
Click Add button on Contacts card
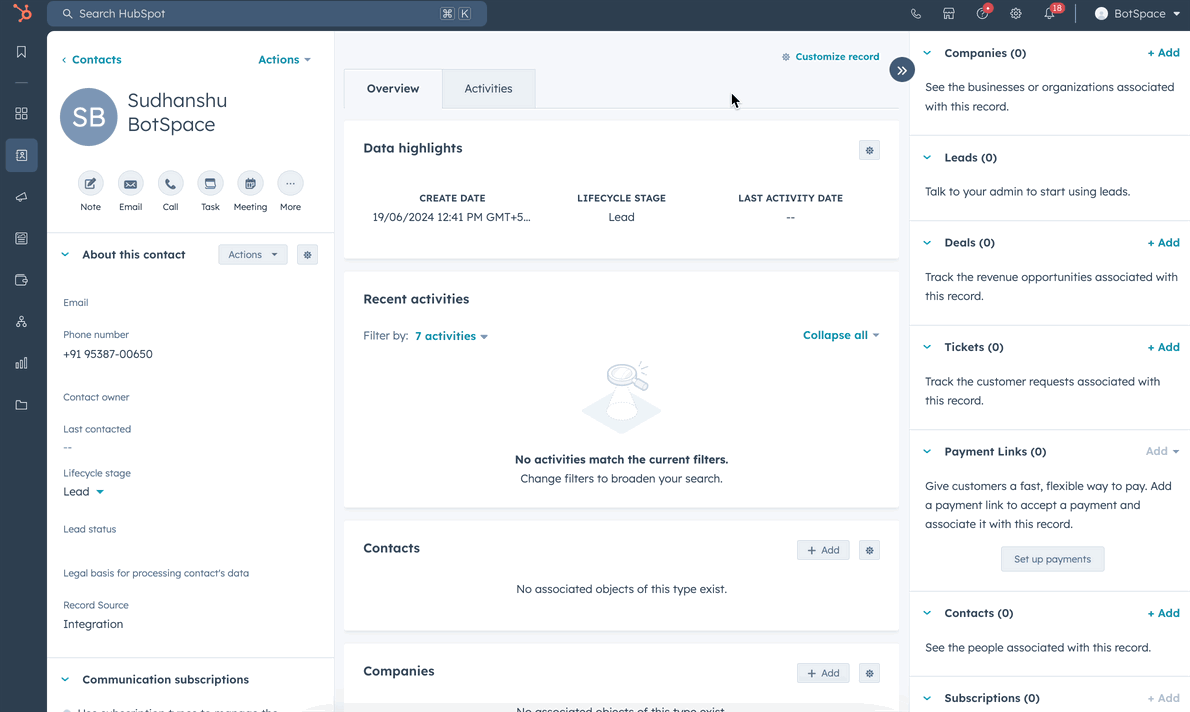click(x=823, y=550)
